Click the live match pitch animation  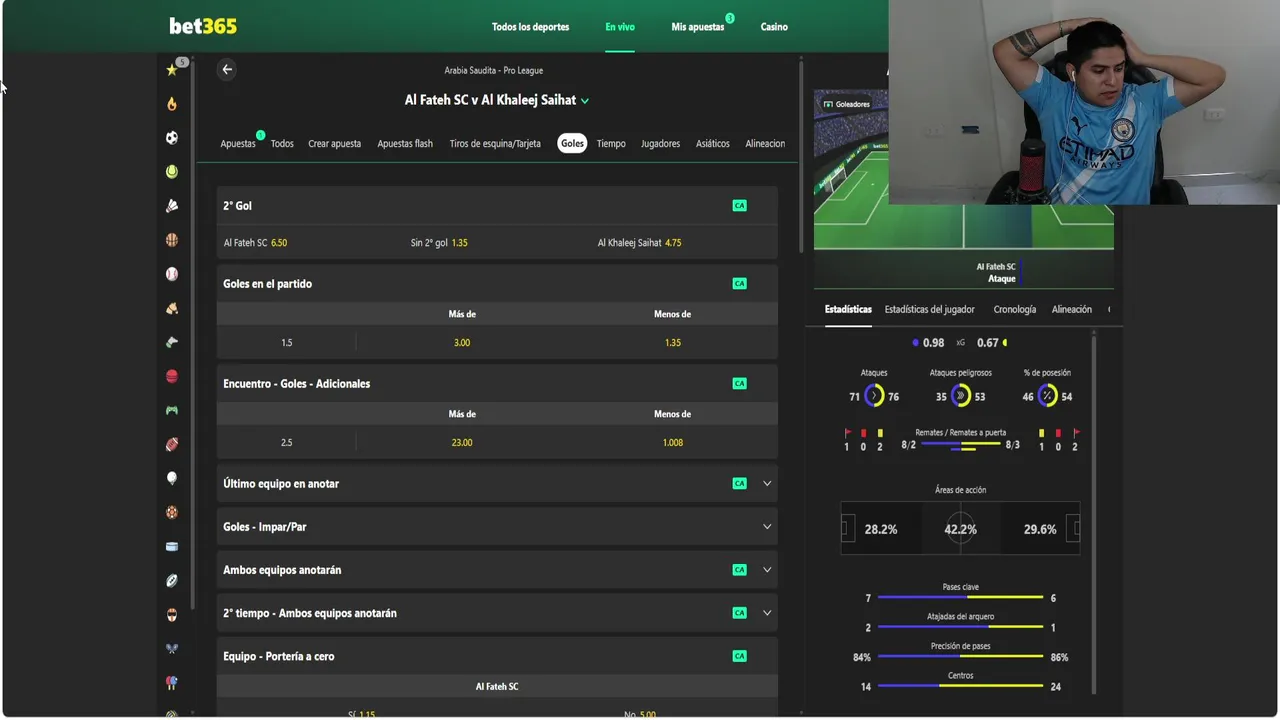(963, 170)
